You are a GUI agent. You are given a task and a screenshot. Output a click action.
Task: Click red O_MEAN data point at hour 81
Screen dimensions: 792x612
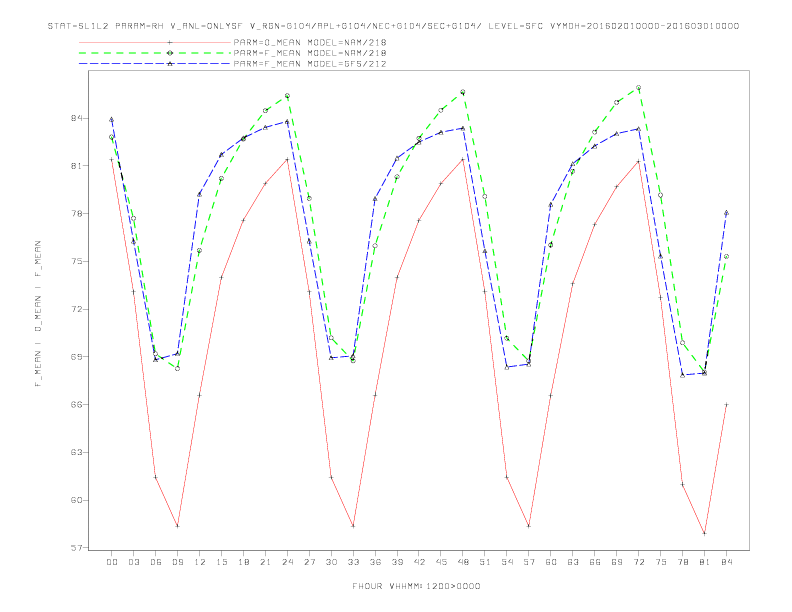tap(705, 534)
